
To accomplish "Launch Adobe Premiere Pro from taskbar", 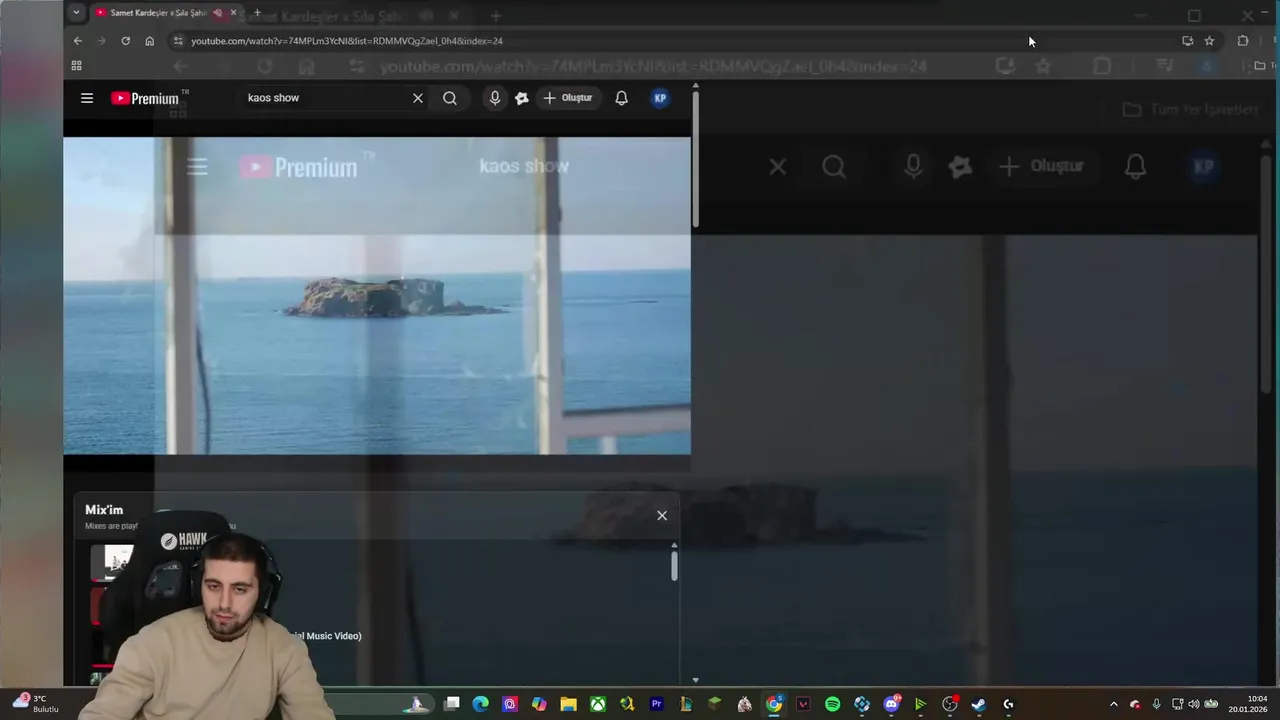I will [656, 704].
